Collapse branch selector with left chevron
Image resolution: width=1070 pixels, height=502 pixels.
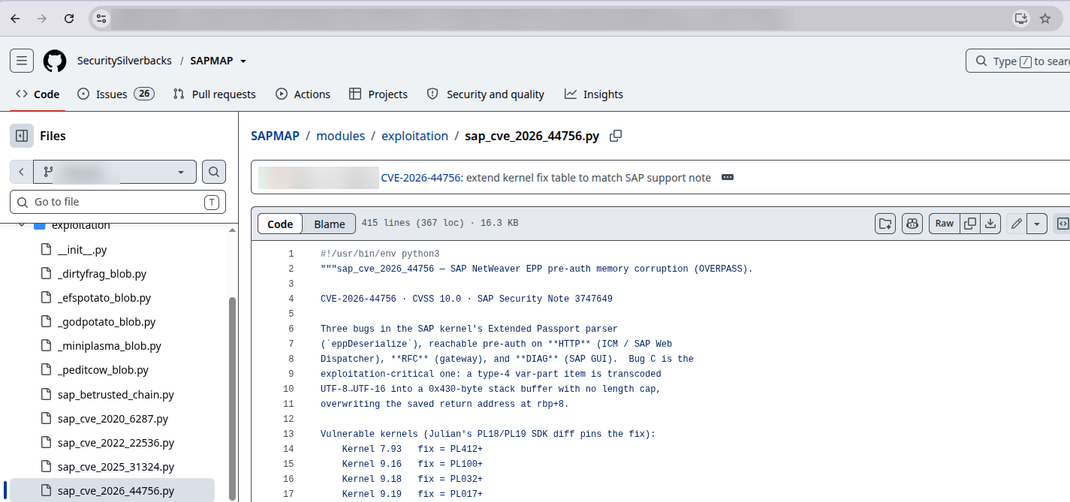[x=22, y=172]
